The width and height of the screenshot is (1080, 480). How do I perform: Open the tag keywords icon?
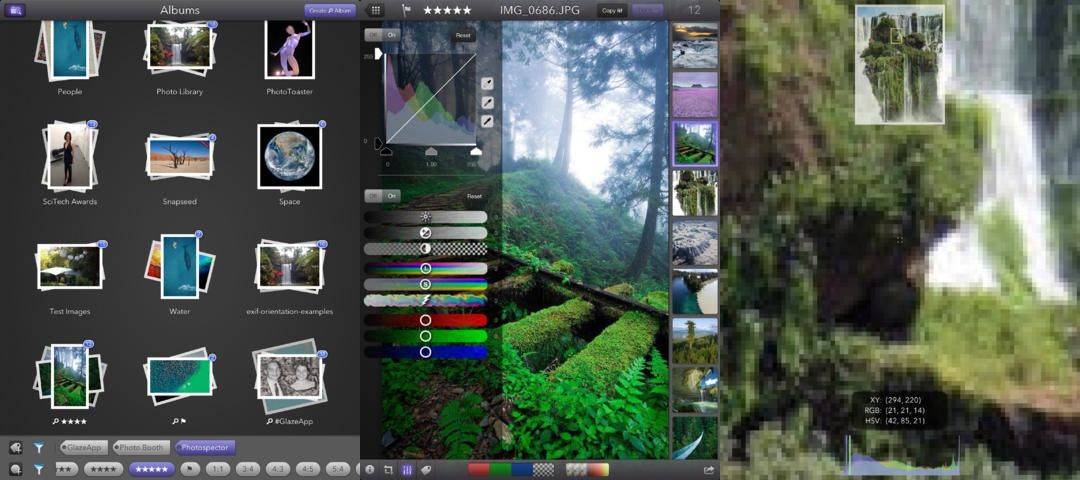click(x=426, y=469)
